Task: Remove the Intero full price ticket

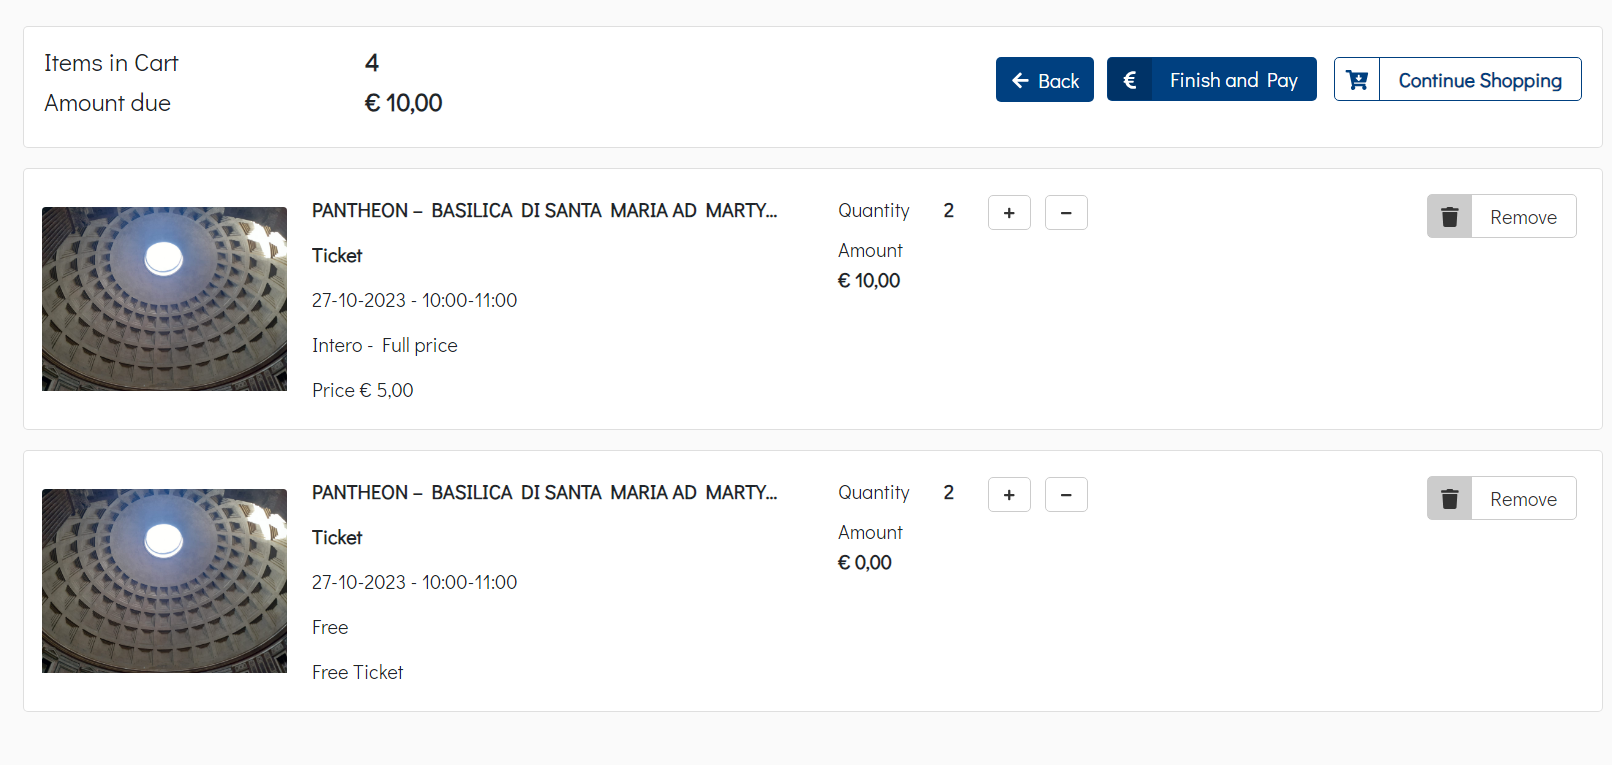Action: click(1522, 217)
